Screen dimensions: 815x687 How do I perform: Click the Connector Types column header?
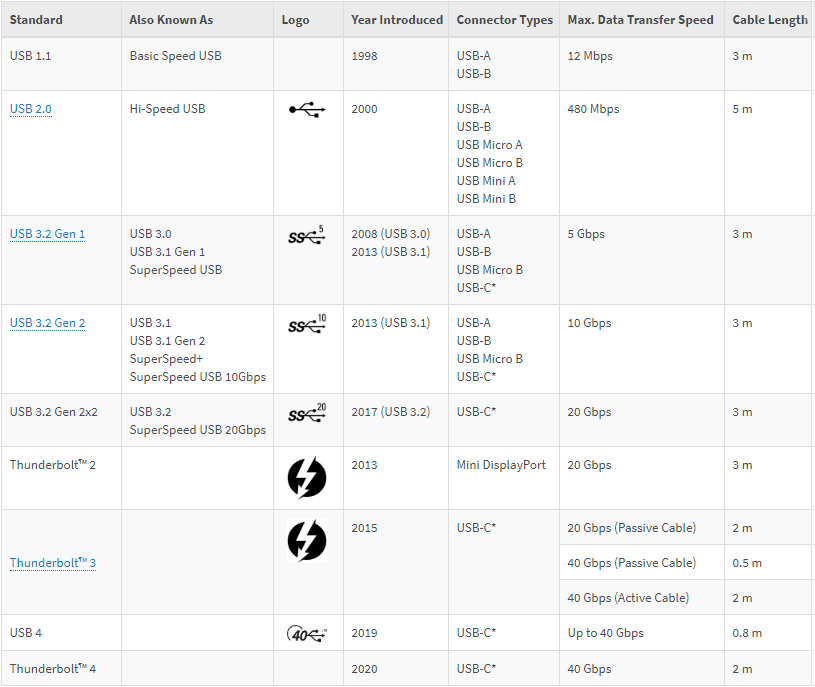coord(504,20)
